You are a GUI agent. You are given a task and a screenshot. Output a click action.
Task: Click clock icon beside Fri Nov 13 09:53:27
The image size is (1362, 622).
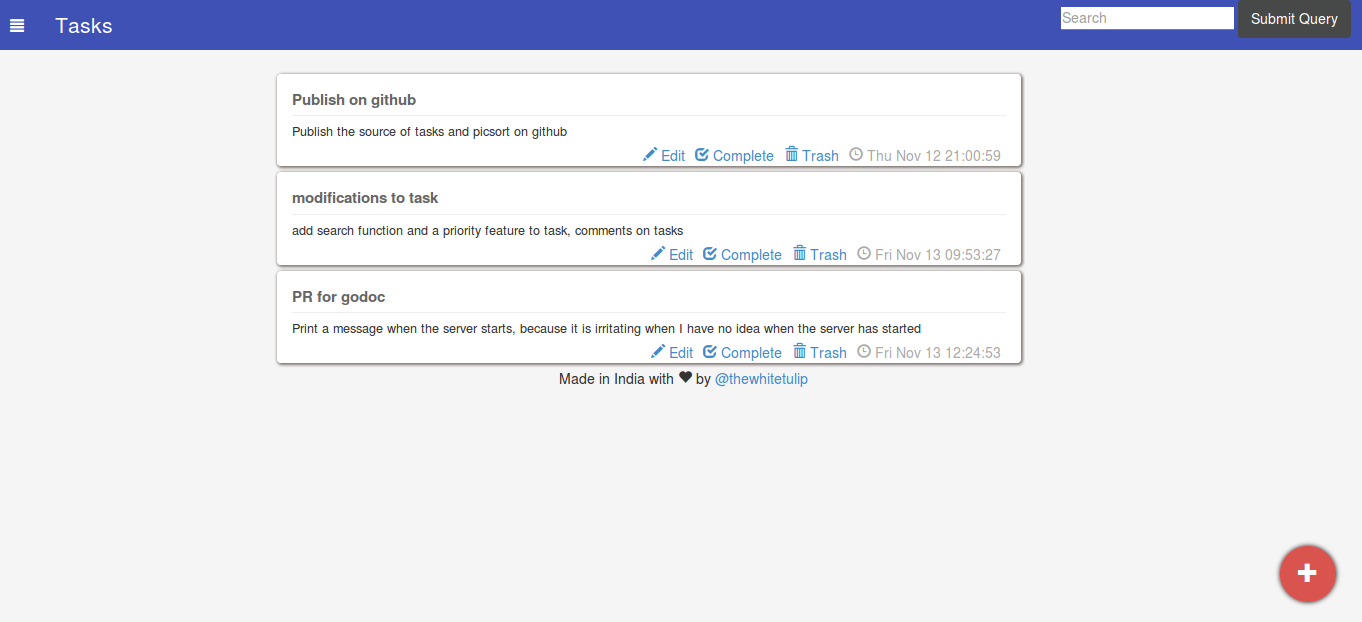tap(864, 253)
